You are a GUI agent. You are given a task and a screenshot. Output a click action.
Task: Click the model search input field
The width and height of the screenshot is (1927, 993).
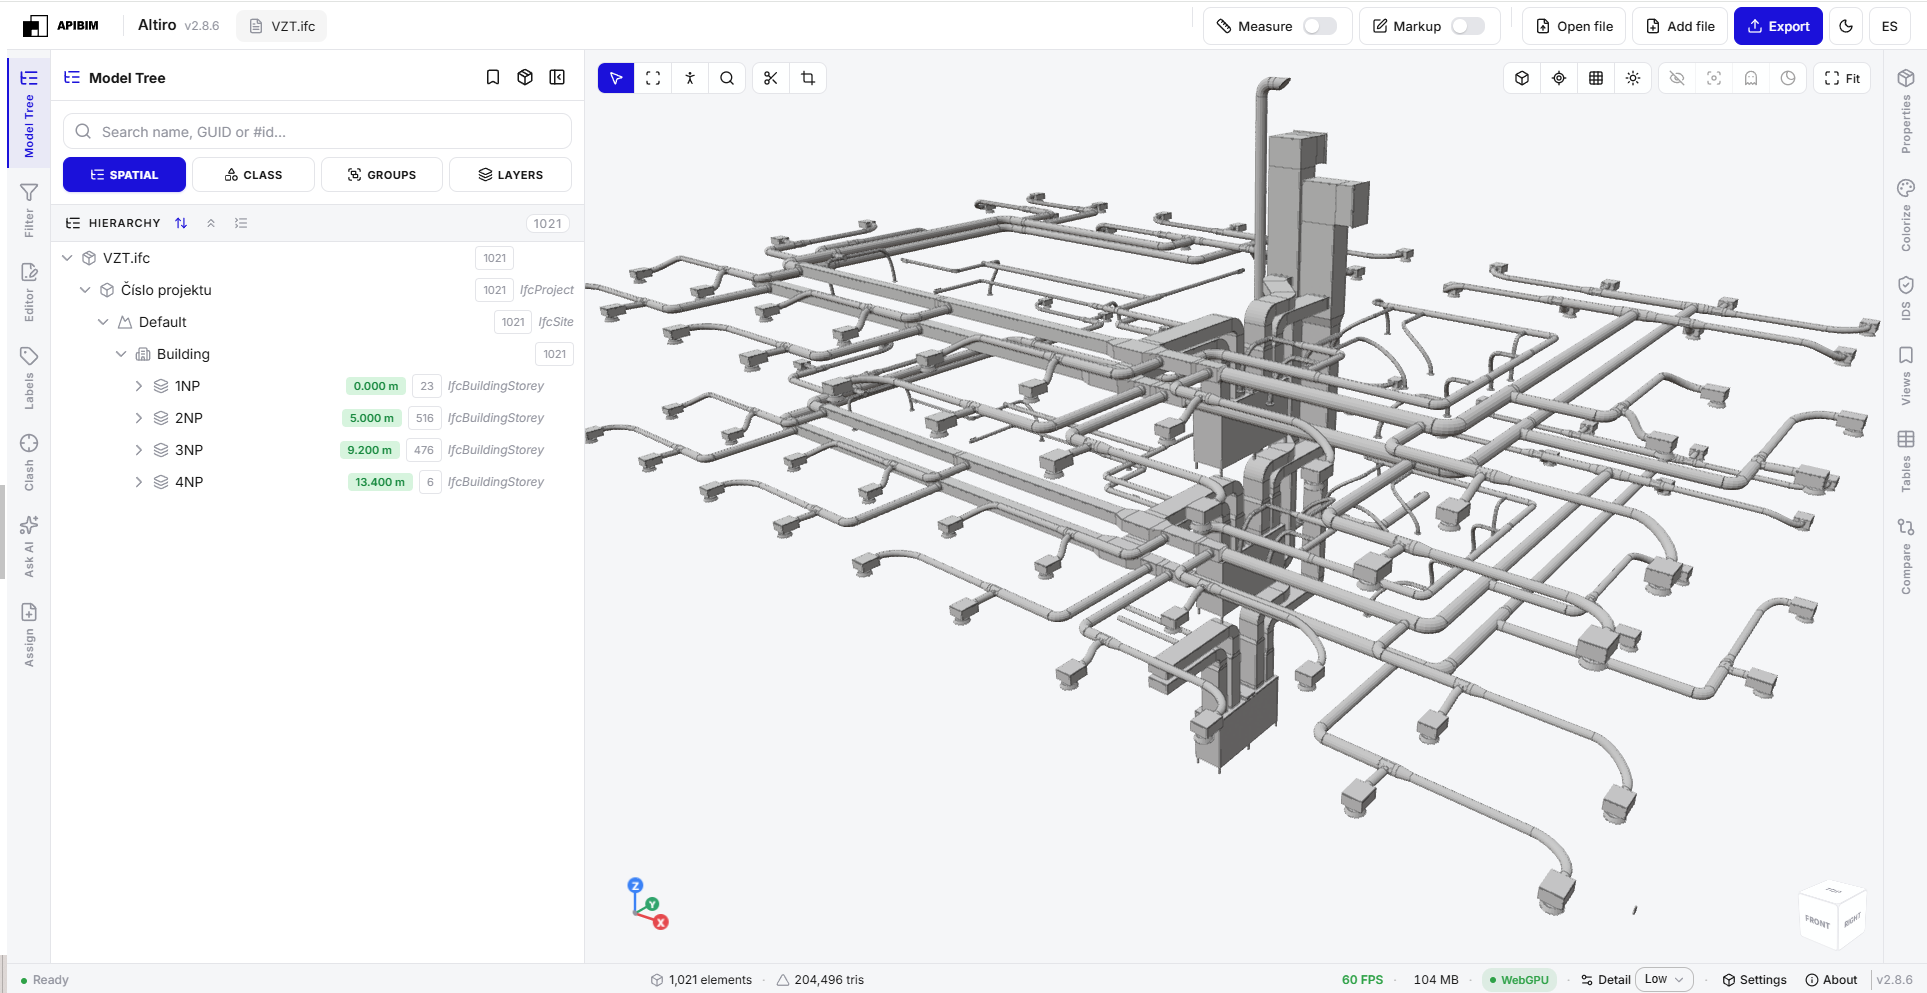[317, 131]
